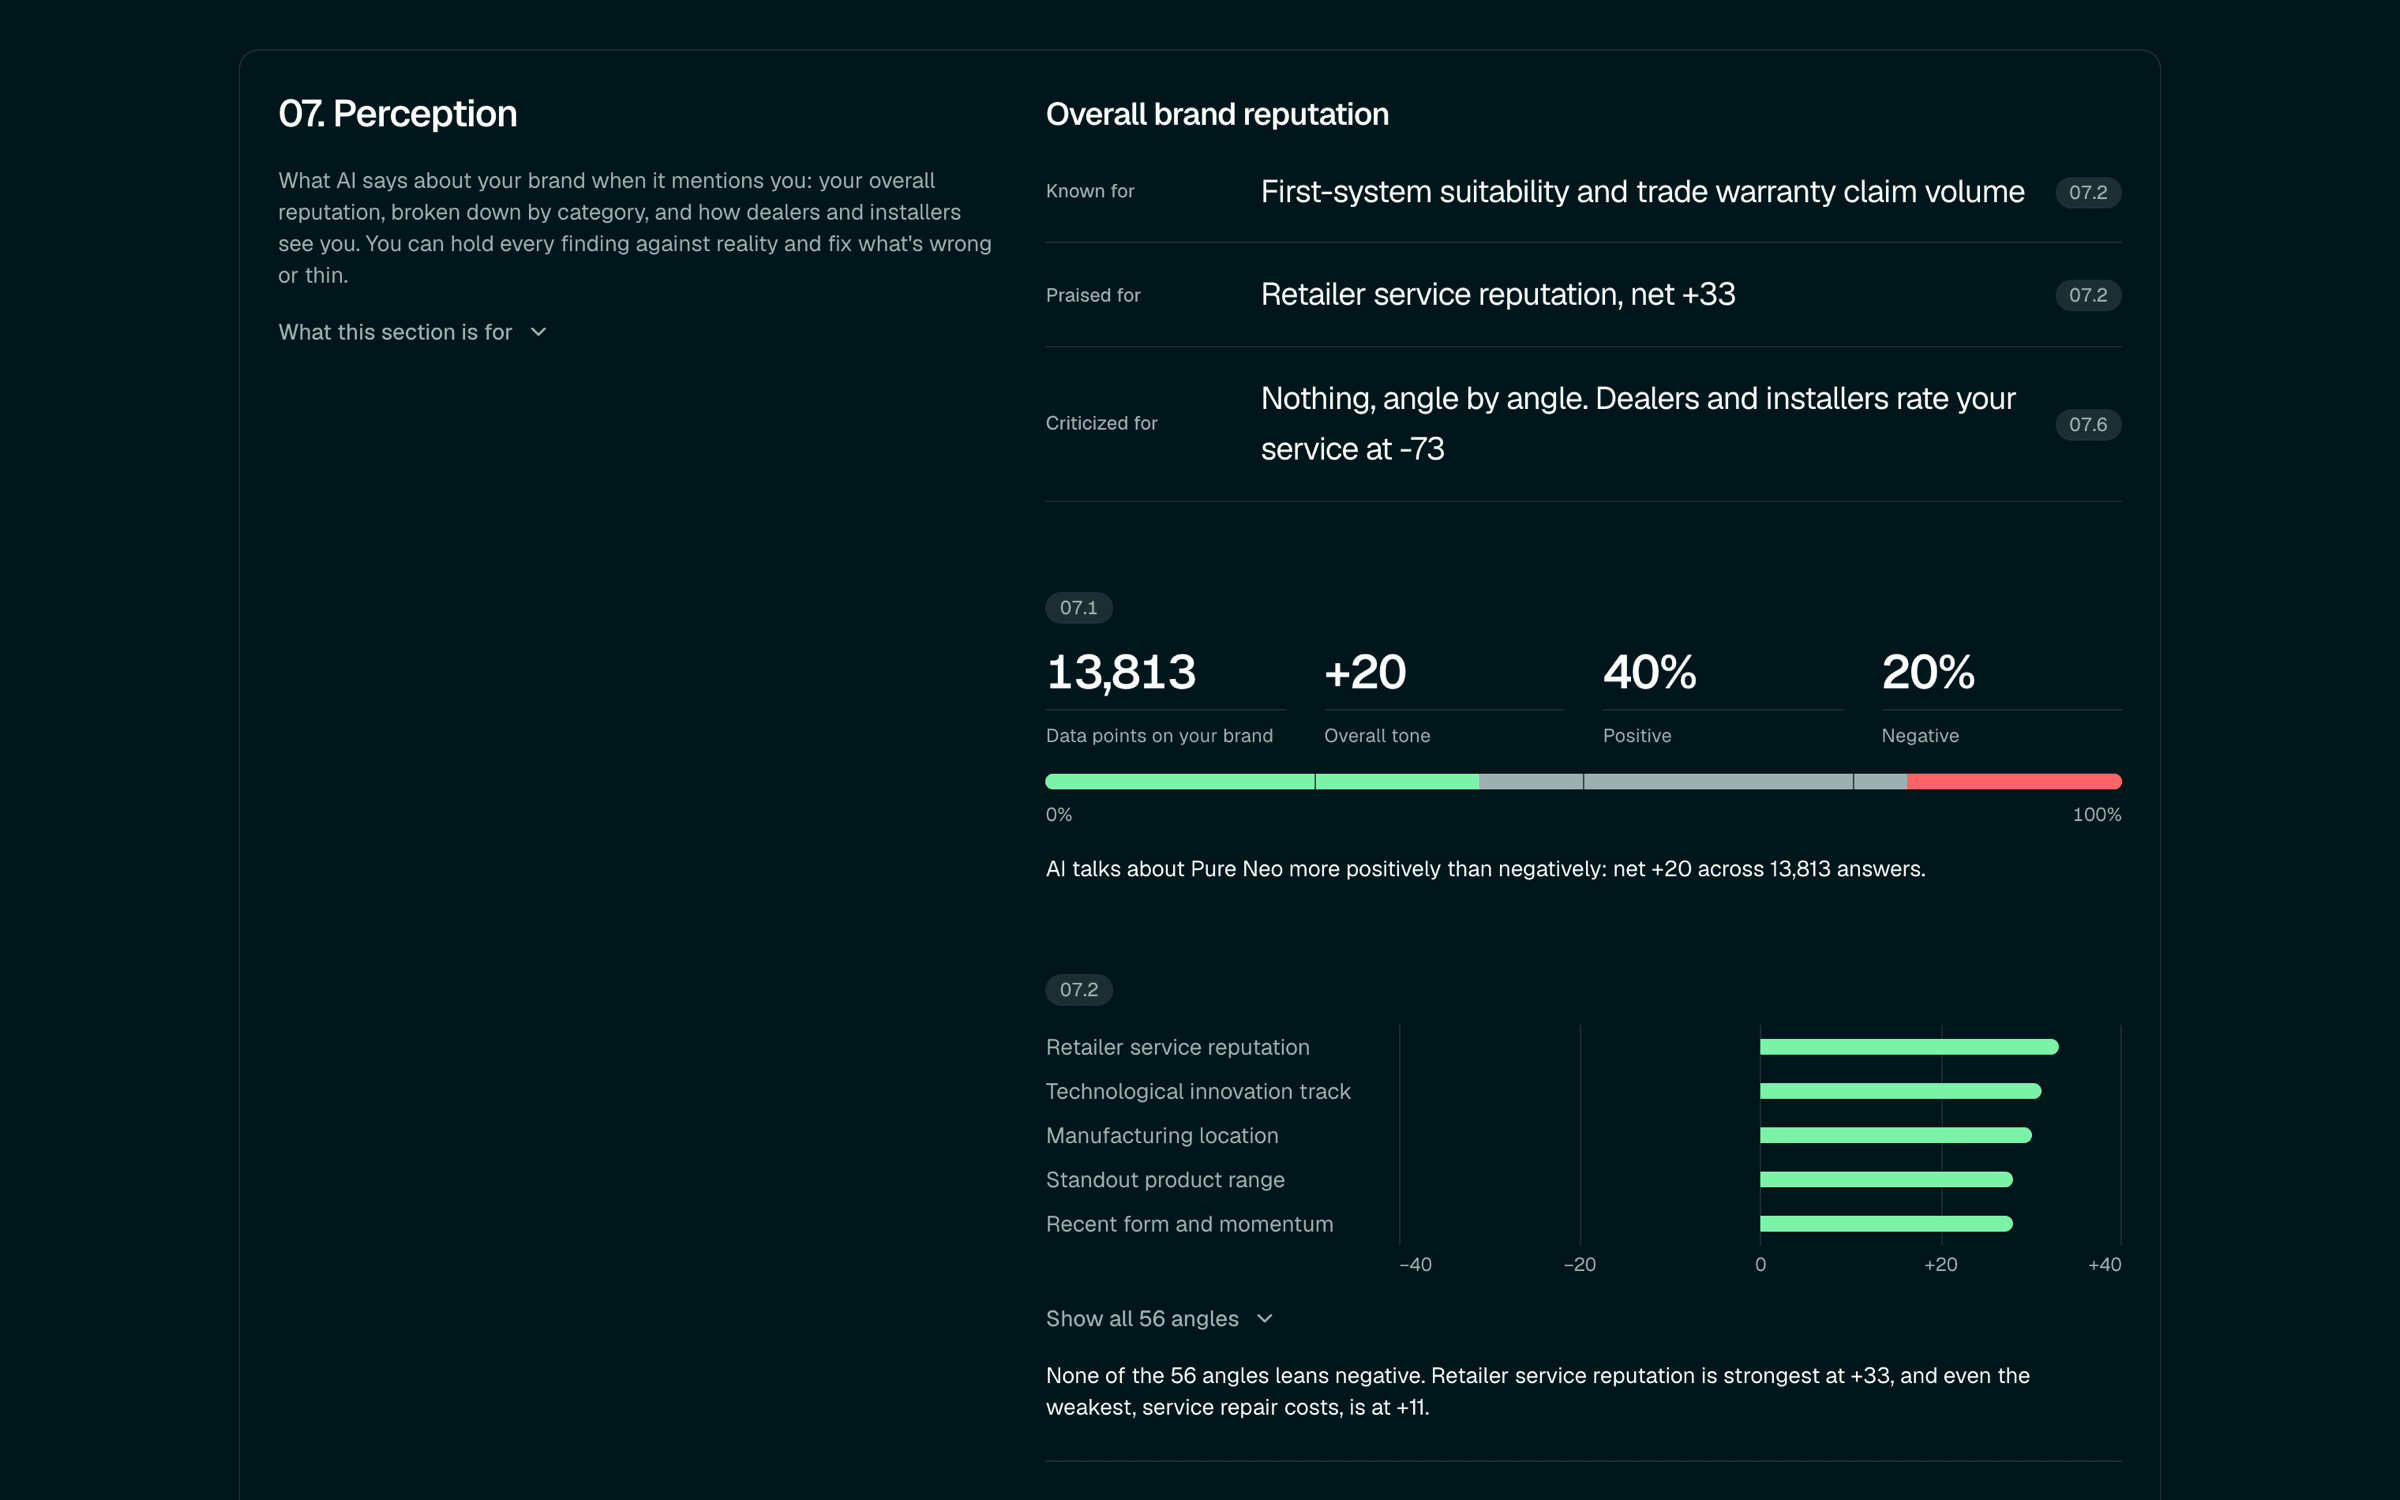Click the '+40' axis tick label
Image resolution: width=2400 pixels, height=1500 pixels.
tap(2104, 1265)
